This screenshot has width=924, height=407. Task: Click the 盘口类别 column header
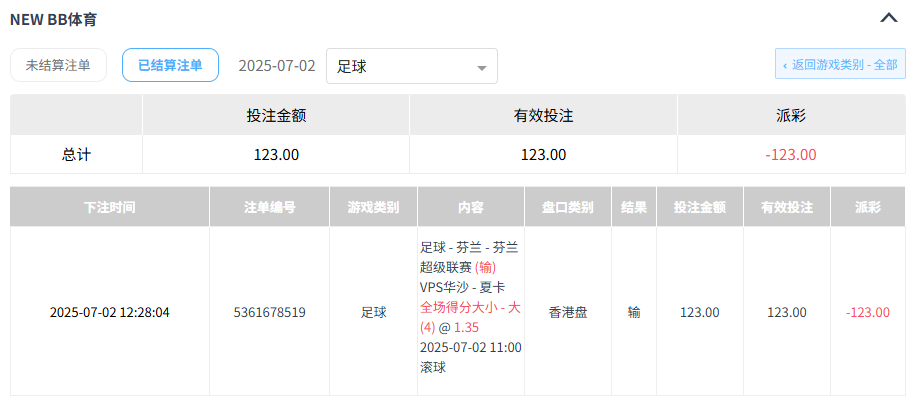click(567, 208)
